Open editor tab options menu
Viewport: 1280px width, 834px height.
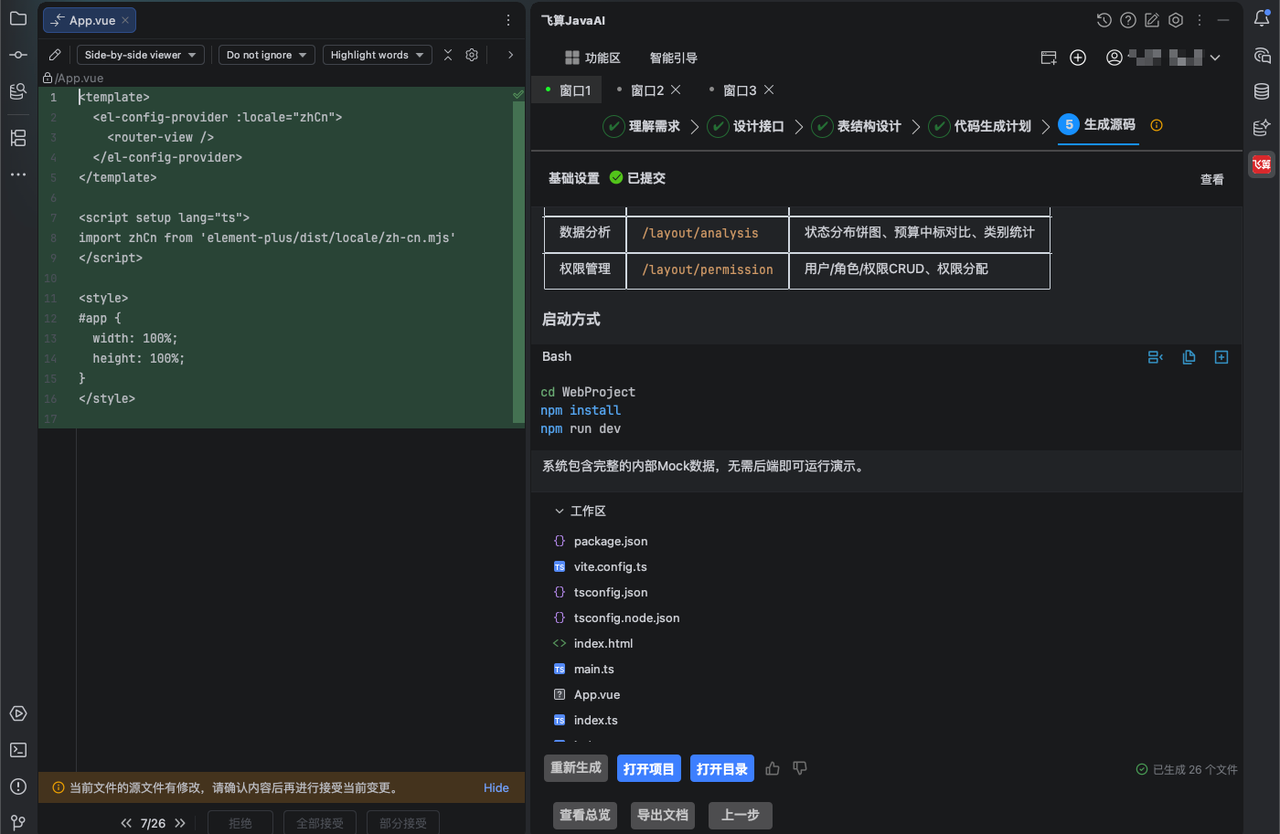click(x=508, y=20)
